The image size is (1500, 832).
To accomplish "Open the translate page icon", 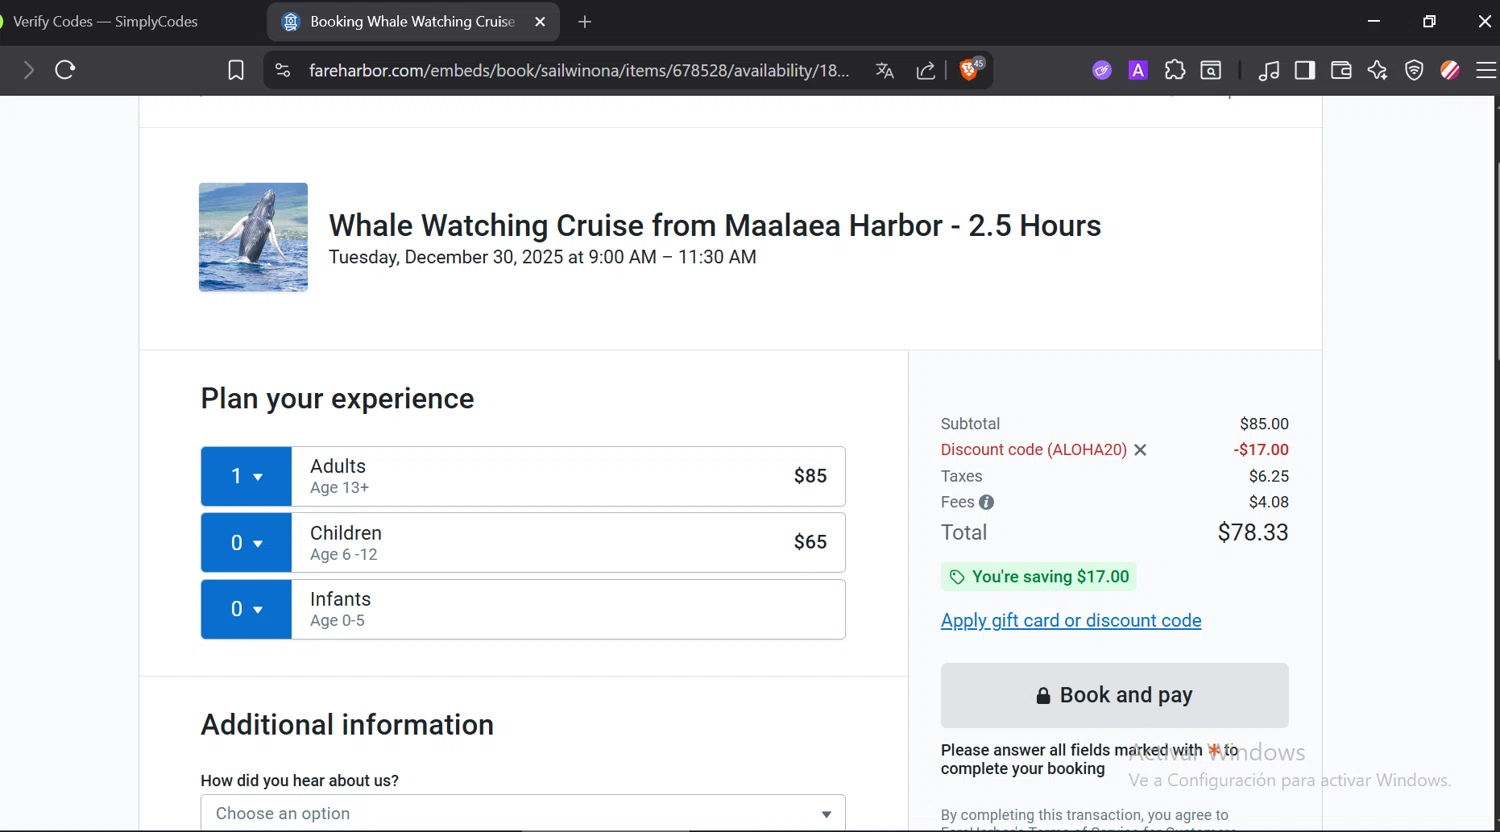I will [x=884, y=70].
